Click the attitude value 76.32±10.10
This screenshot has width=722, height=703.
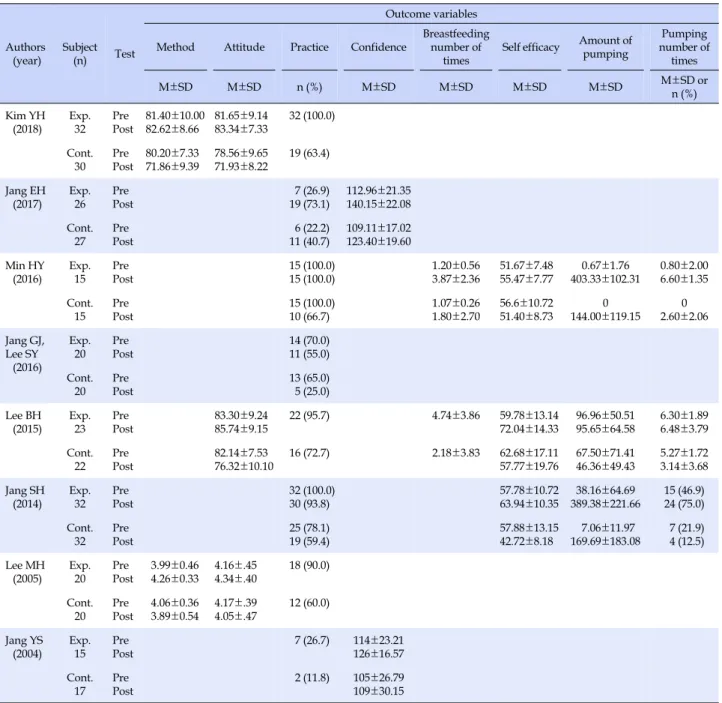[244, 467]
